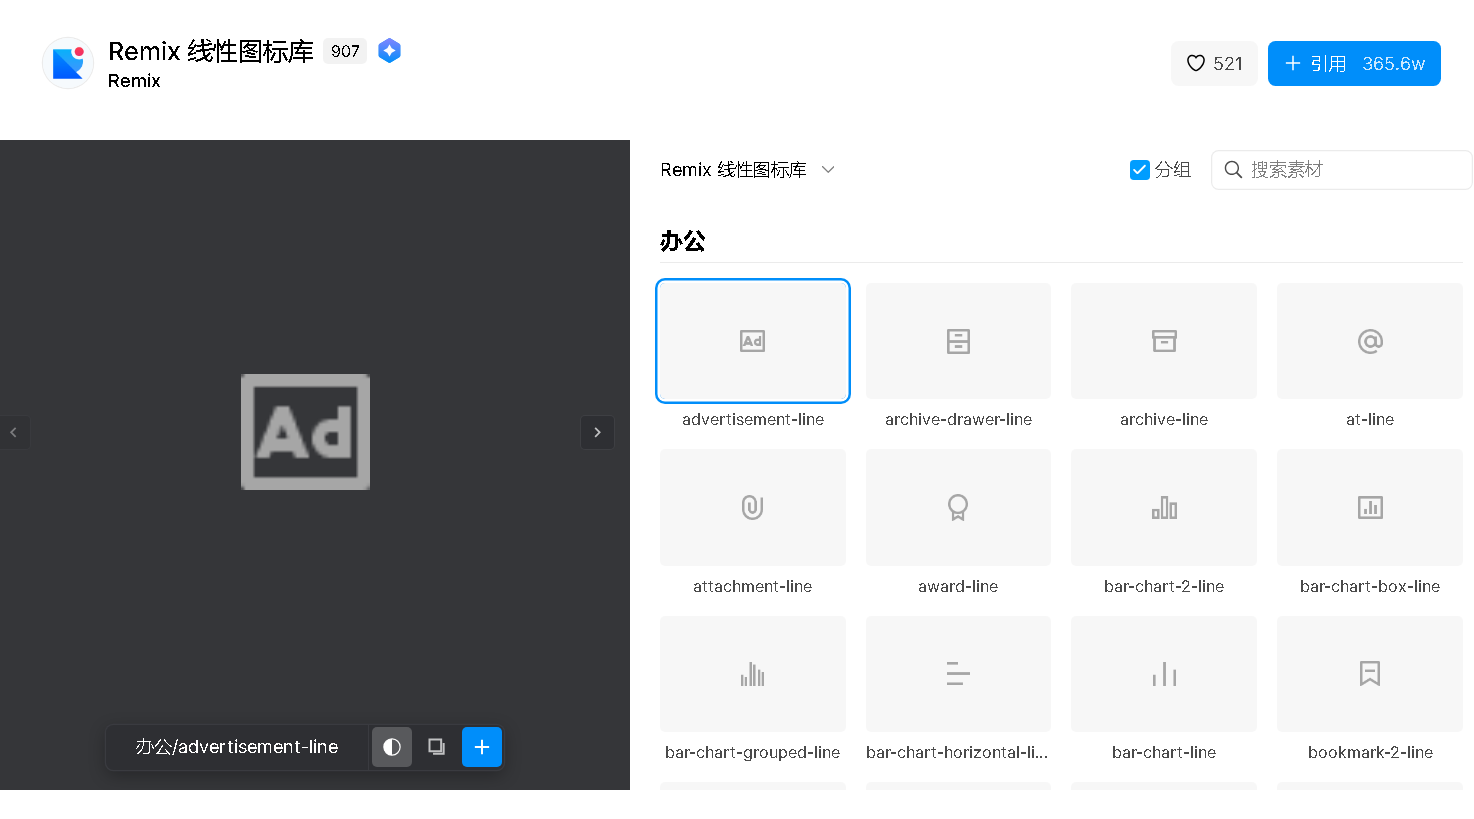Pick the bookmark-2-line icon
This screenshot has width=1474, height=819.
[1370, 674]
